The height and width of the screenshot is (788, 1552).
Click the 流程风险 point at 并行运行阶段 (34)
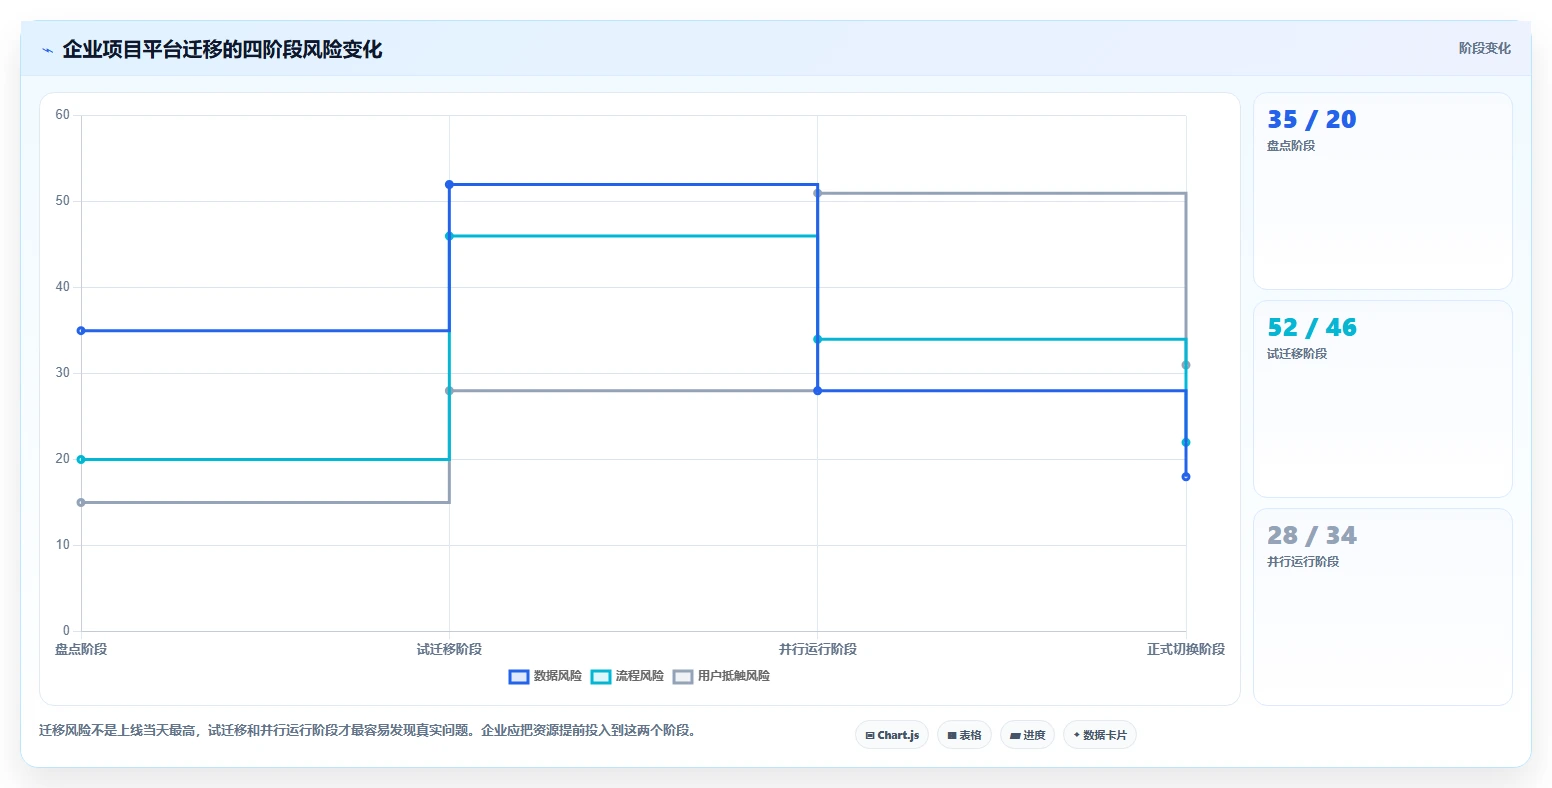pyautogui.click(x=818, y=339)
